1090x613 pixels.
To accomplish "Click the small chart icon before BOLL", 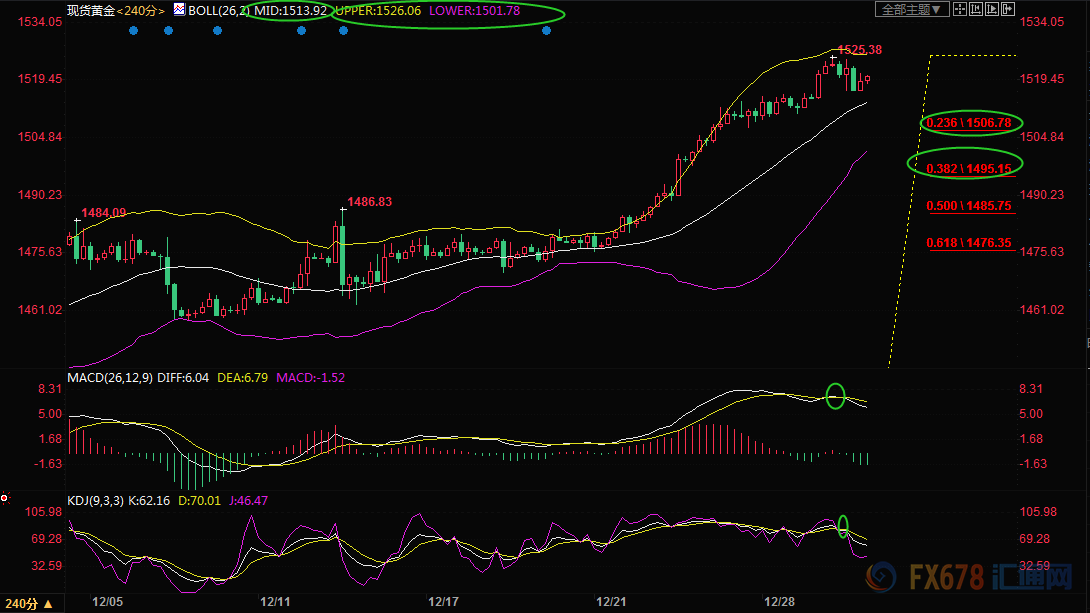I will click(179, 9).
